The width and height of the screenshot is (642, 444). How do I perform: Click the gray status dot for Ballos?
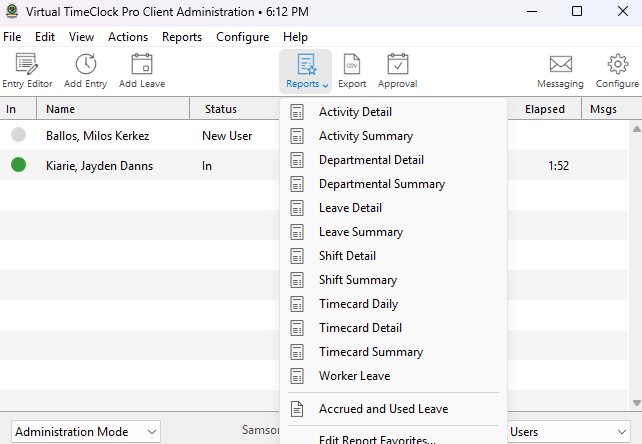[18, 135]
